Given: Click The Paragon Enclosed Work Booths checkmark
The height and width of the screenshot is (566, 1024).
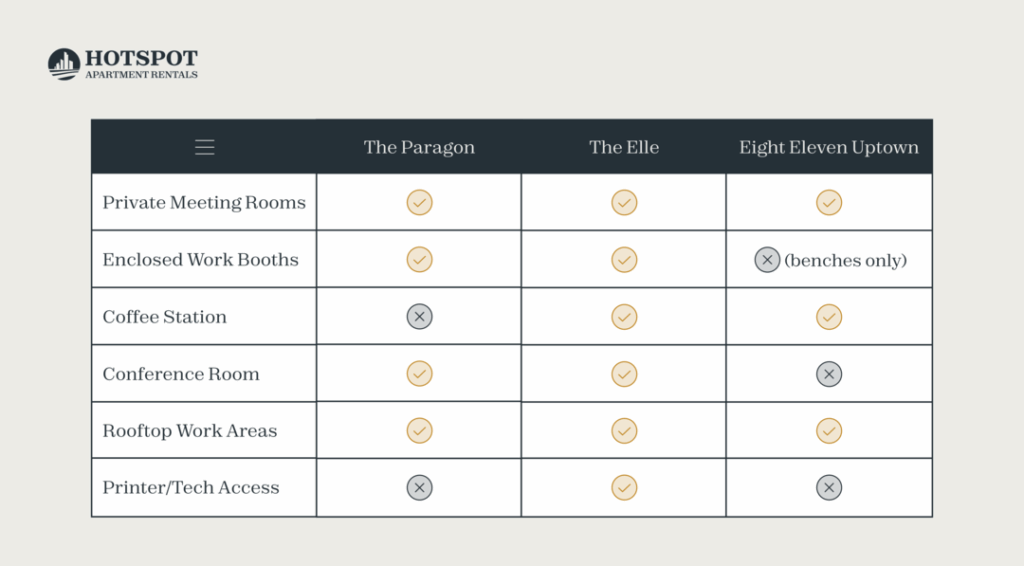Looking at the screenshot, I should click(419, 260).
